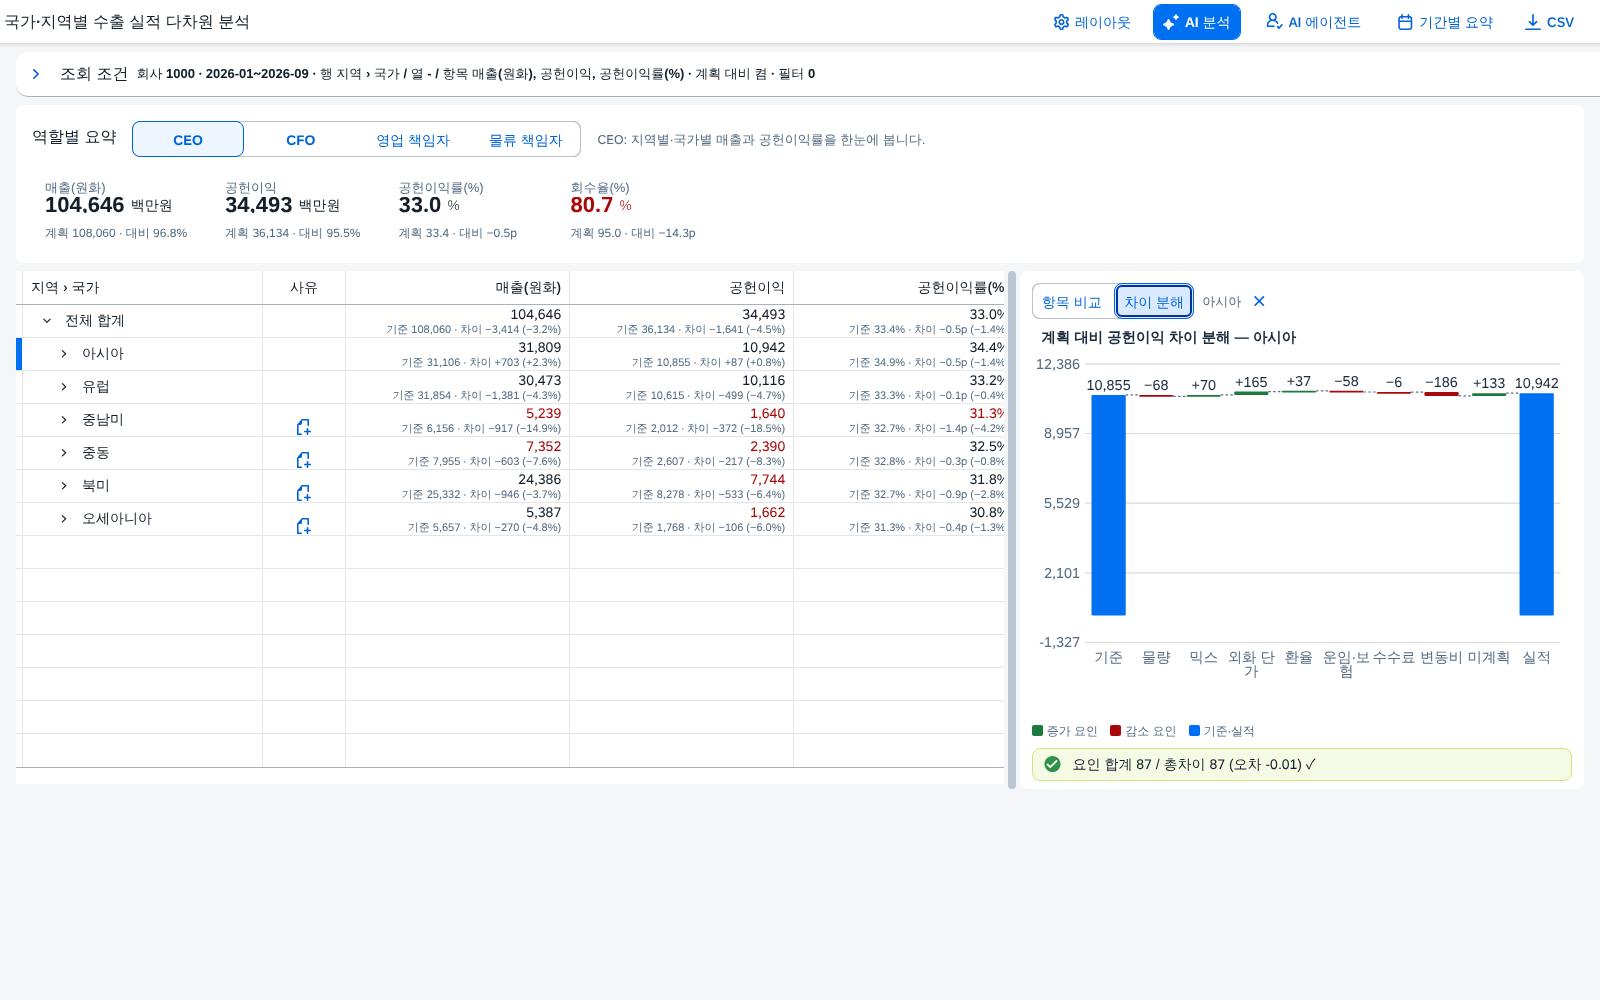The width and height of the screenshot is (1600, 1000).
Task: Click the 기준·실적 blue legend swatch
Action: (x=1193, y=731)
